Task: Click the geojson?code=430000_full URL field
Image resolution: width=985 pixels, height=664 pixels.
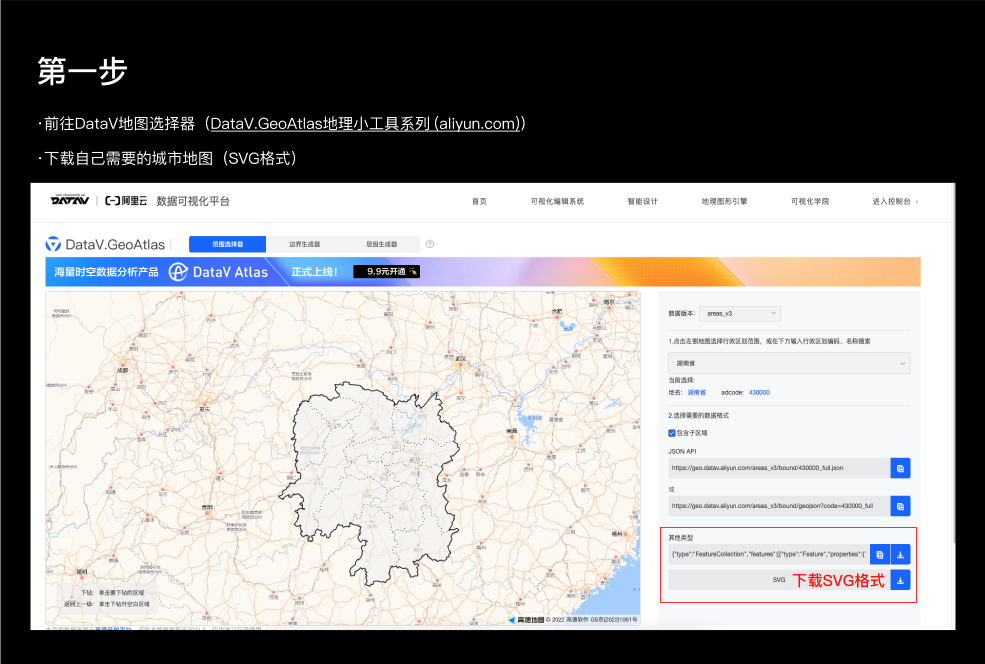Action: [x=779, y=506]
